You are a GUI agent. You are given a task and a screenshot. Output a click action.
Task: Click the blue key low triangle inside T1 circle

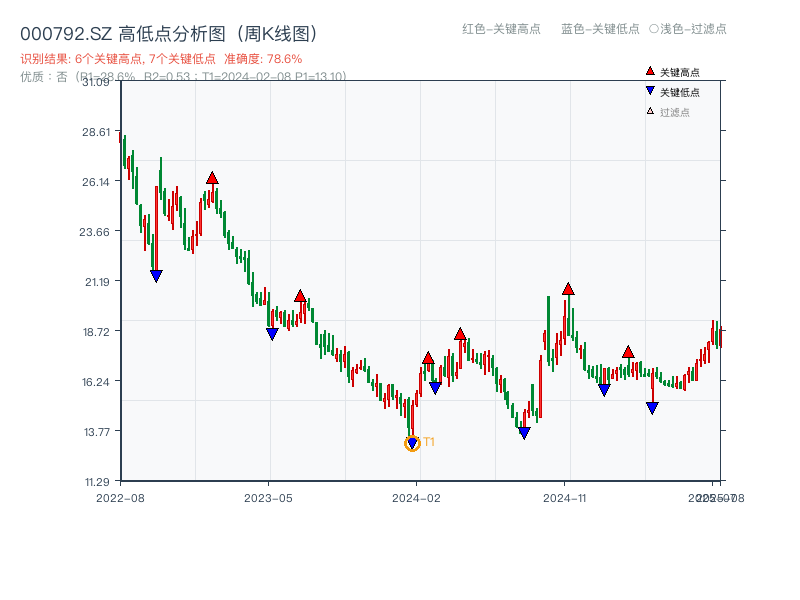pos(412,443)
